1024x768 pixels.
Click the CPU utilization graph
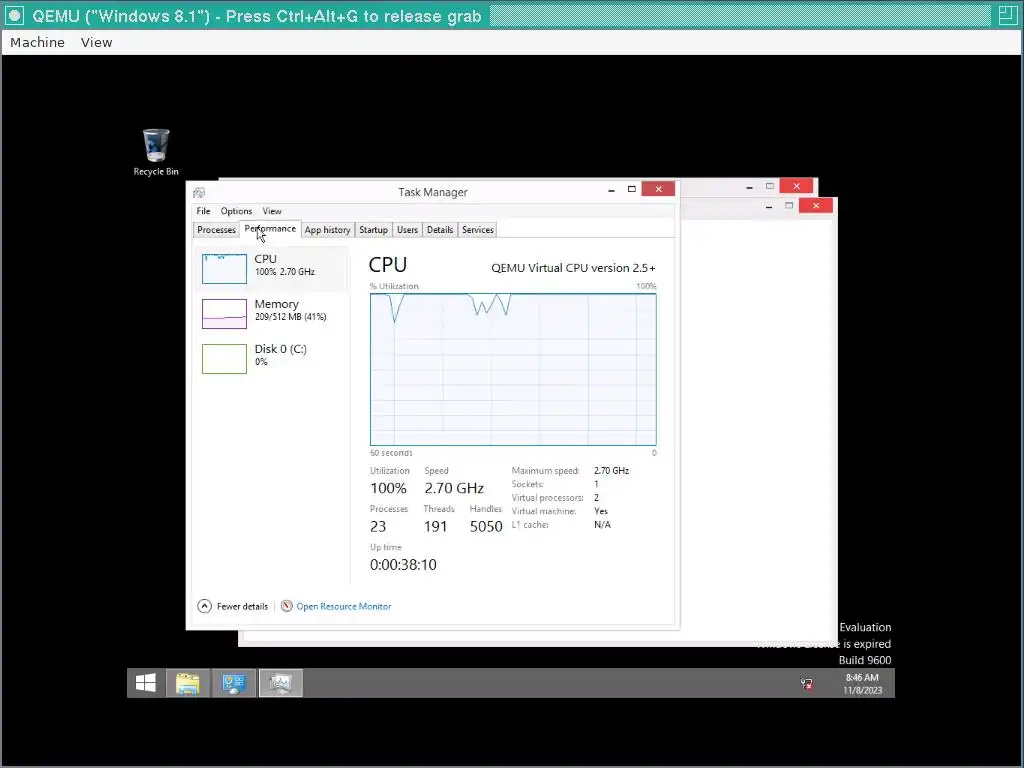pyautogui.click(x=513, y=370)
